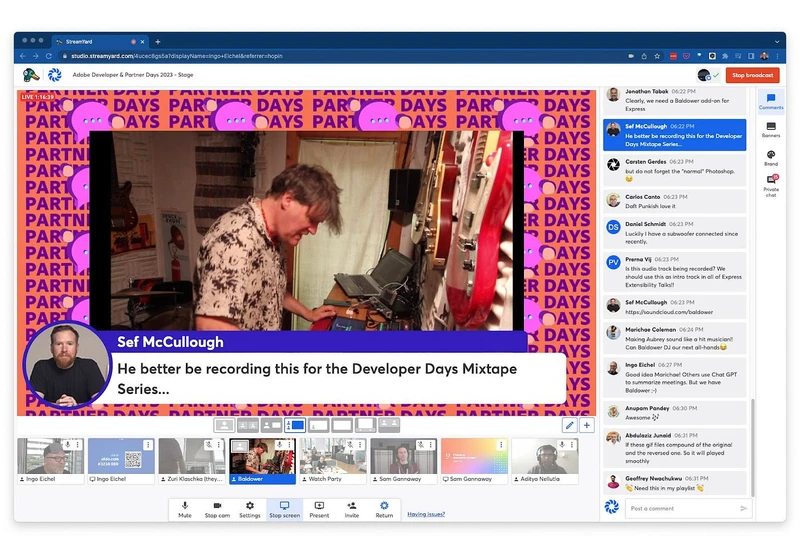Click Stop screen share button
This screenshot has height=560, width=800.
coord(284,510)
